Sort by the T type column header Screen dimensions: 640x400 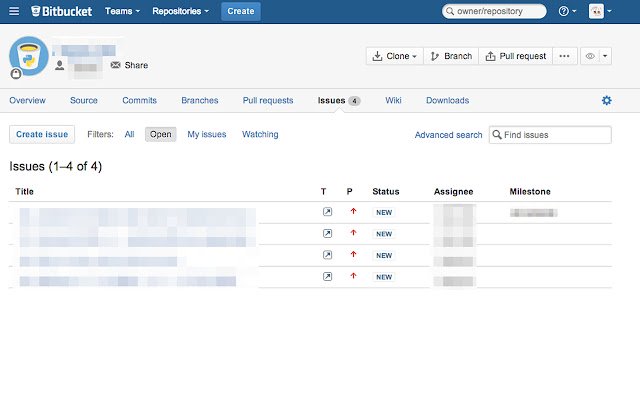[323, 191]
